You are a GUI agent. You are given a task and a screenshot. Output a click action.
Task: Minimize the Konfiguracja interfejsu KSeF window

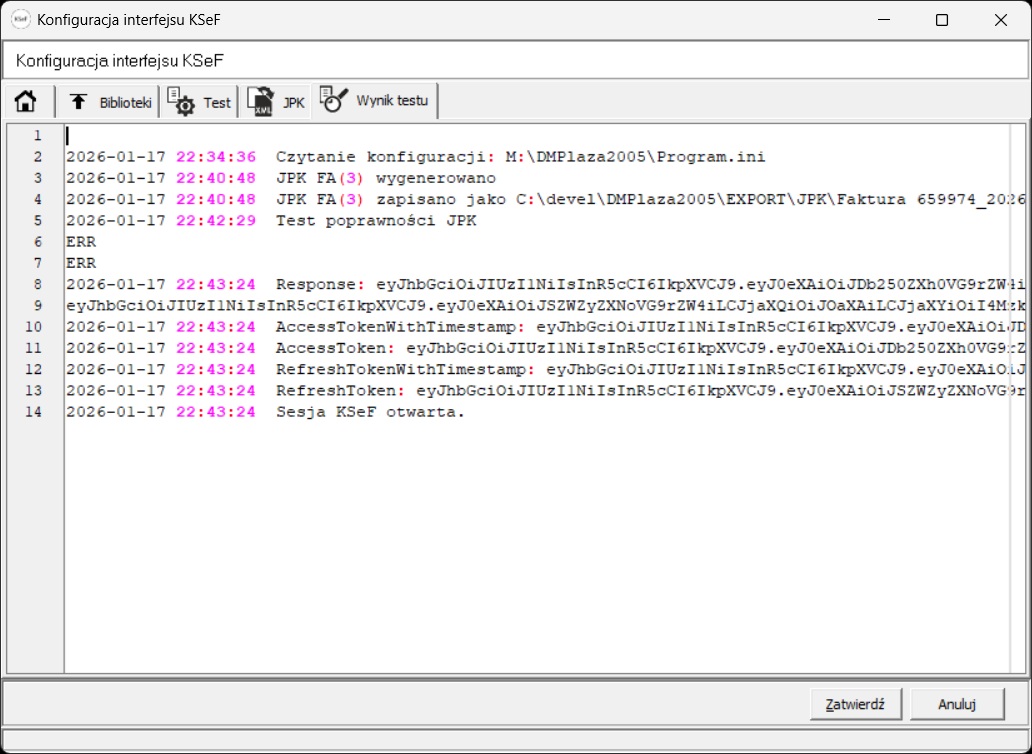883,20
